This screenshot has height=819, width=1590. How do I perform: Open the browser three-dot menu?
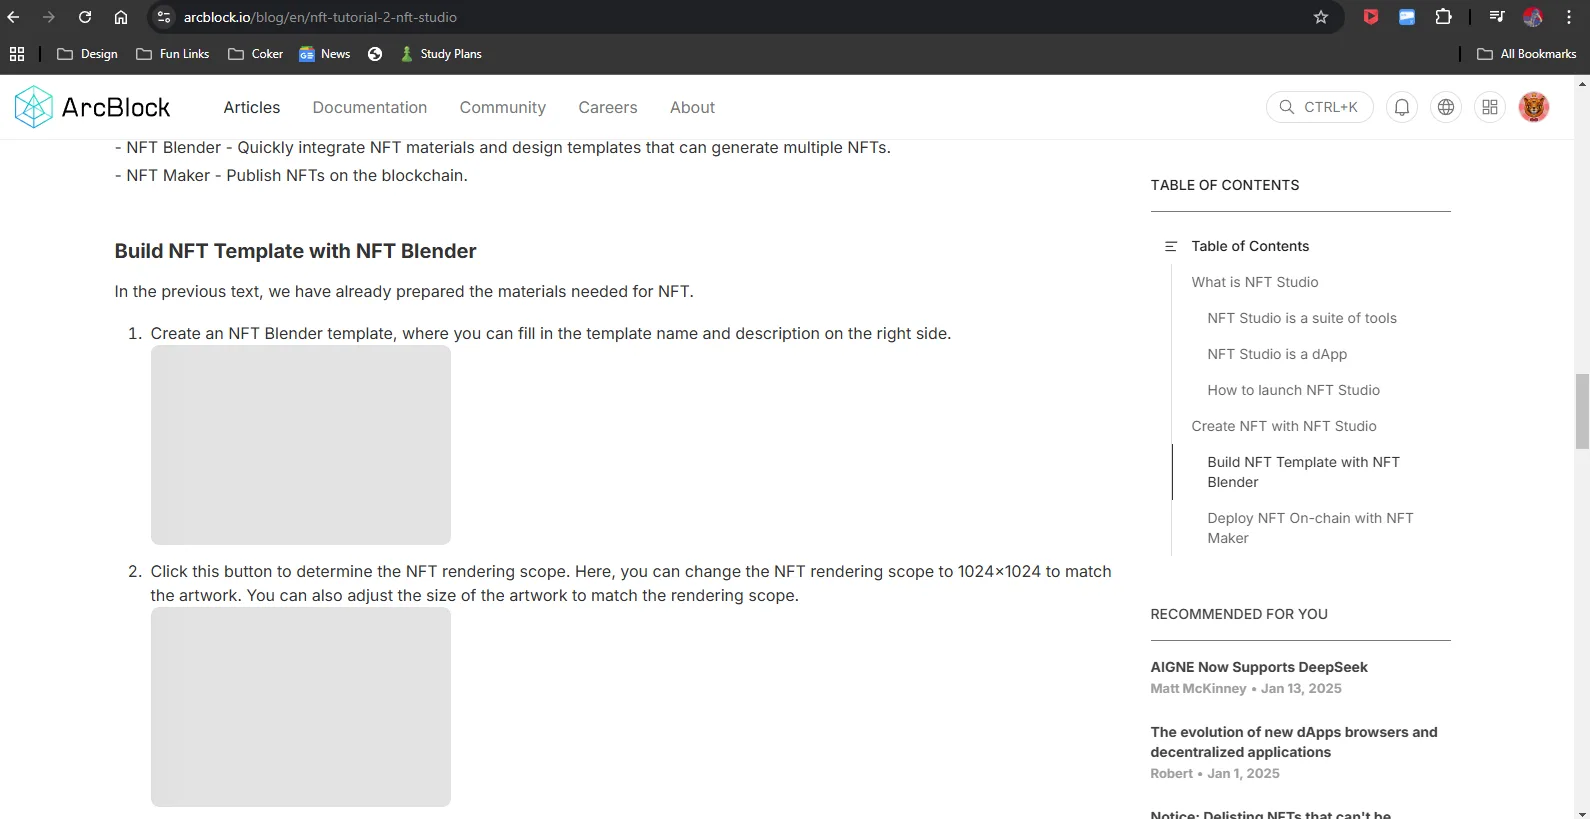[1569, 17]
